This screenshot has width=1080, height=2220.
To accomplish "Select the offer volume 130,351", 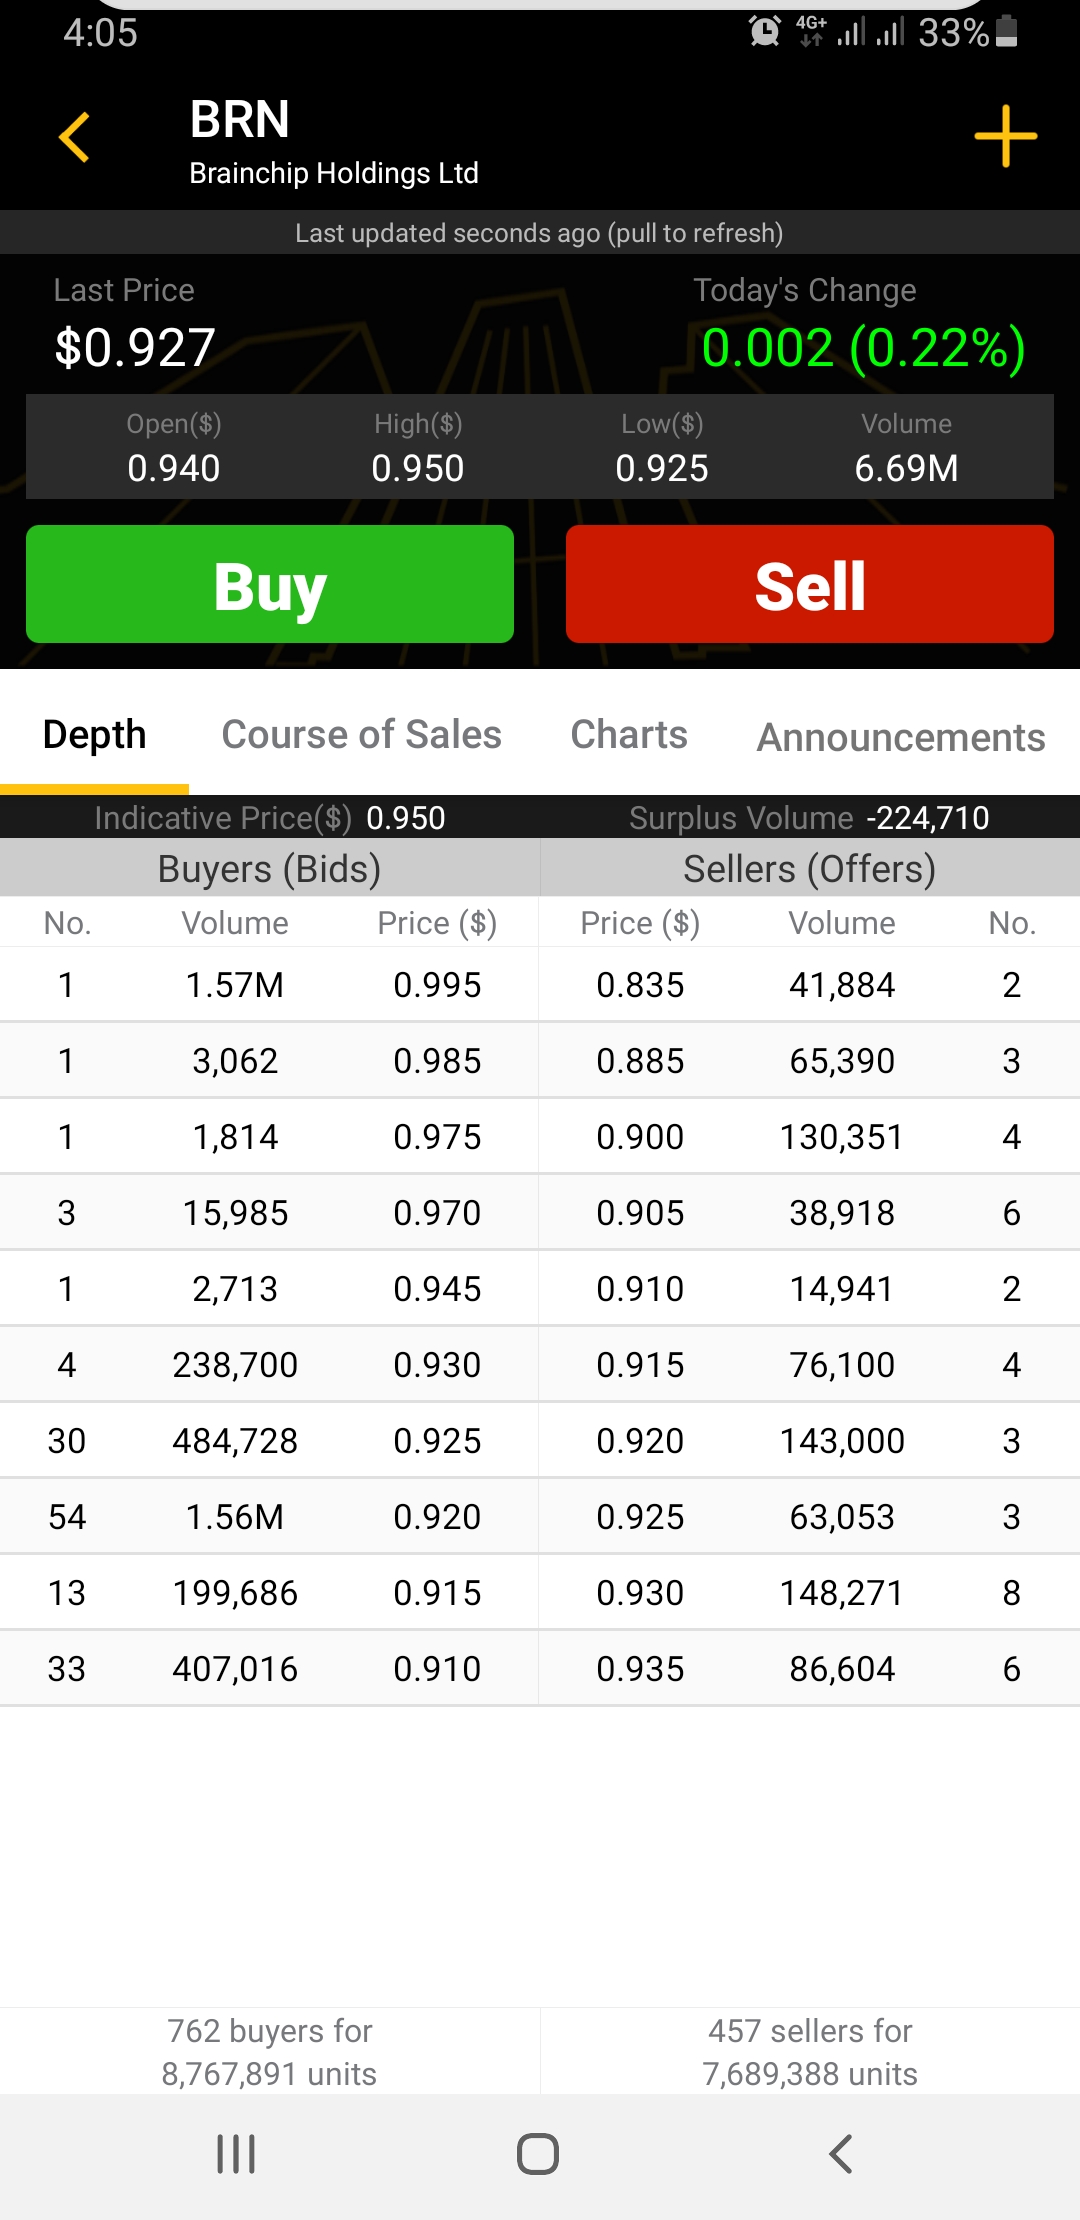I will [841, 1137].
